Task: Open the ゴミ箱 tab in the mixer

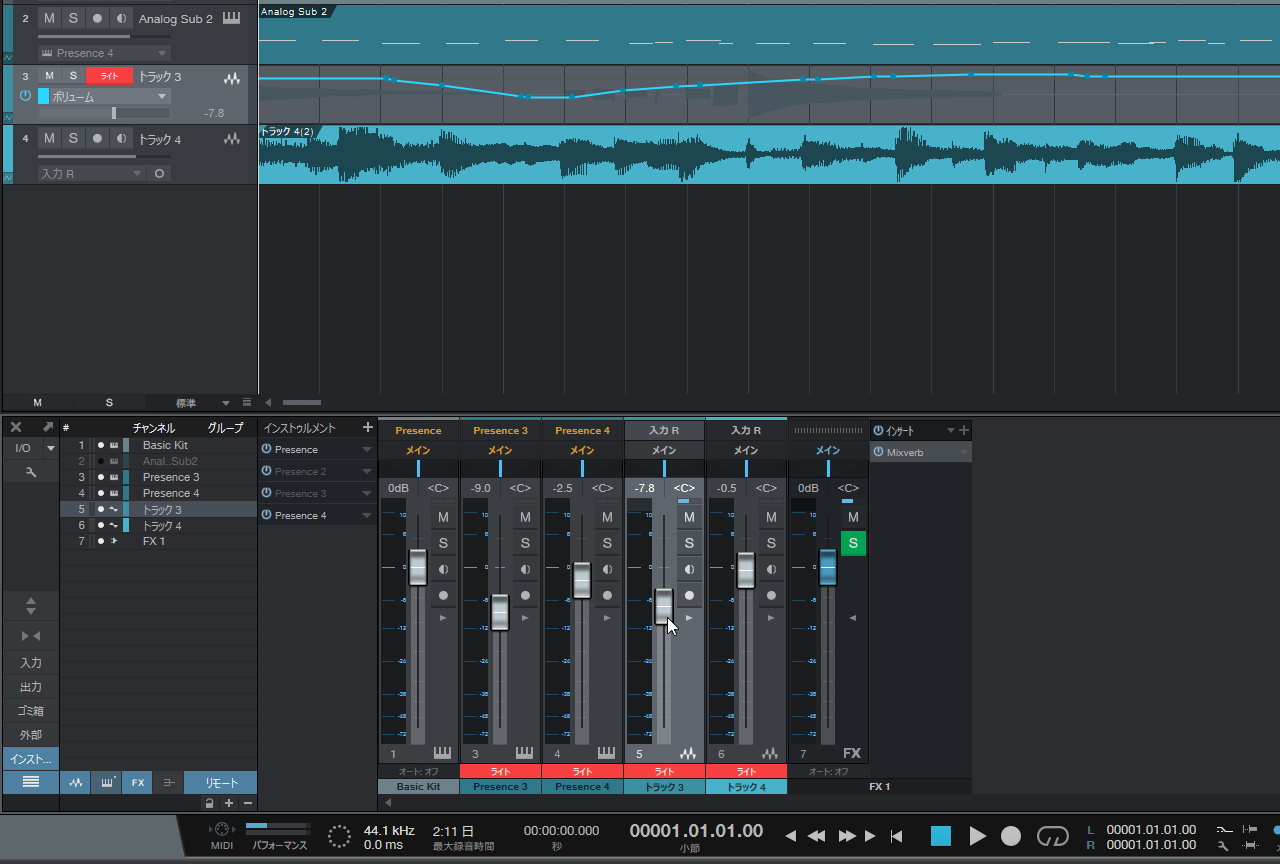Action: point(30,711)
